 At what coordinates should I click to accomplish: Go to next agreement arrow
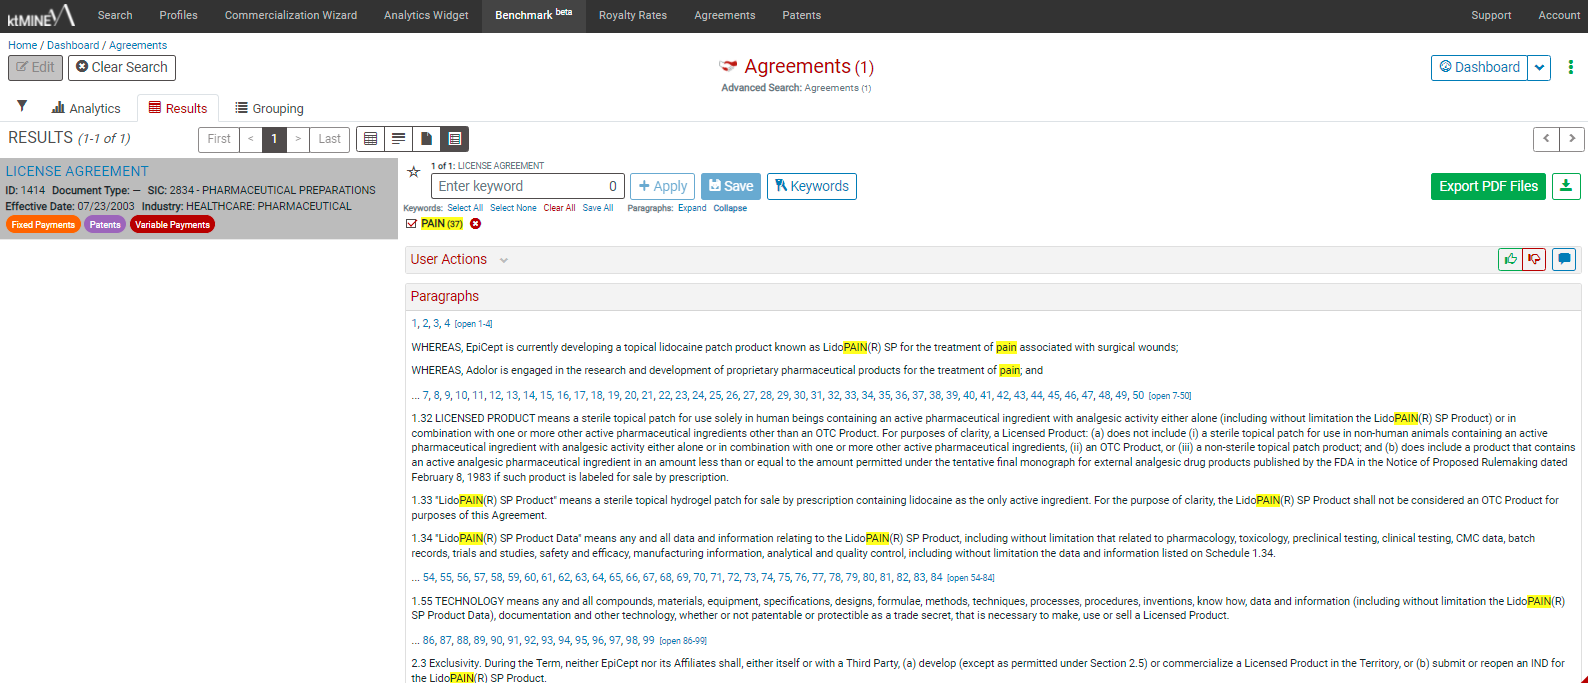tap(1572, 139)
